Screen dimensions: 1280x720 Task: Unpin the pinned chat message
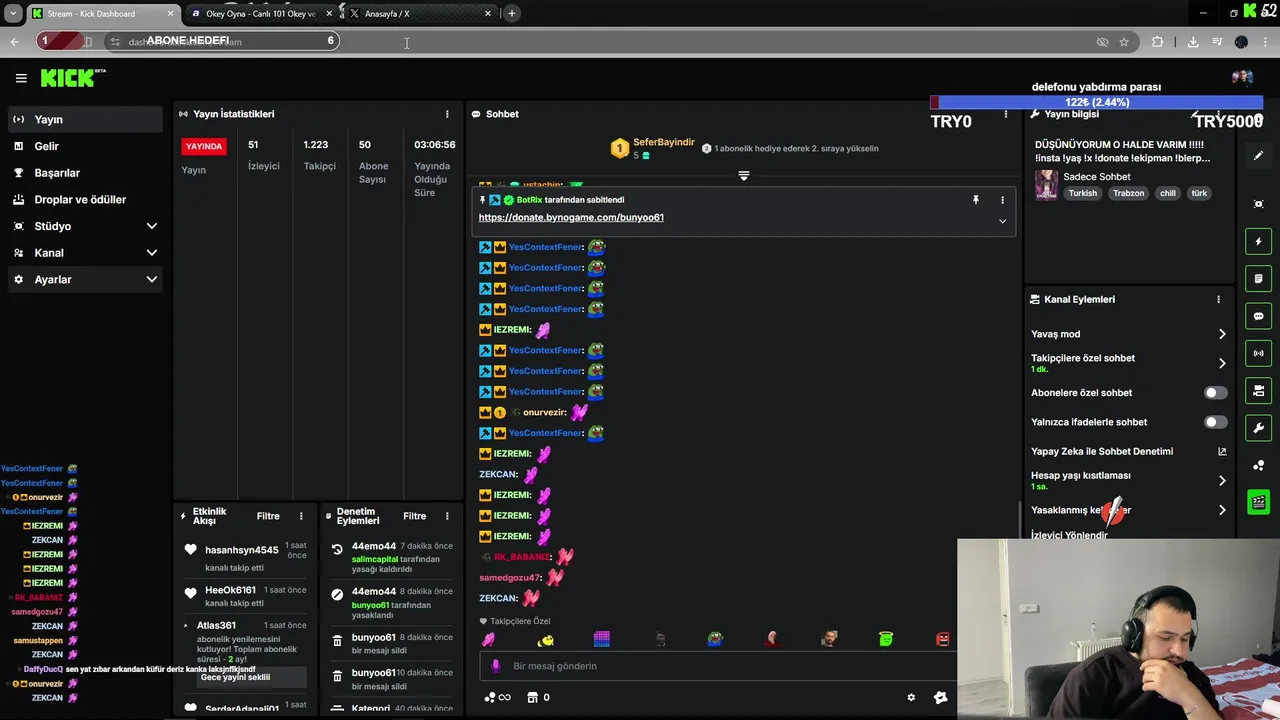click(x=976, y=200)
